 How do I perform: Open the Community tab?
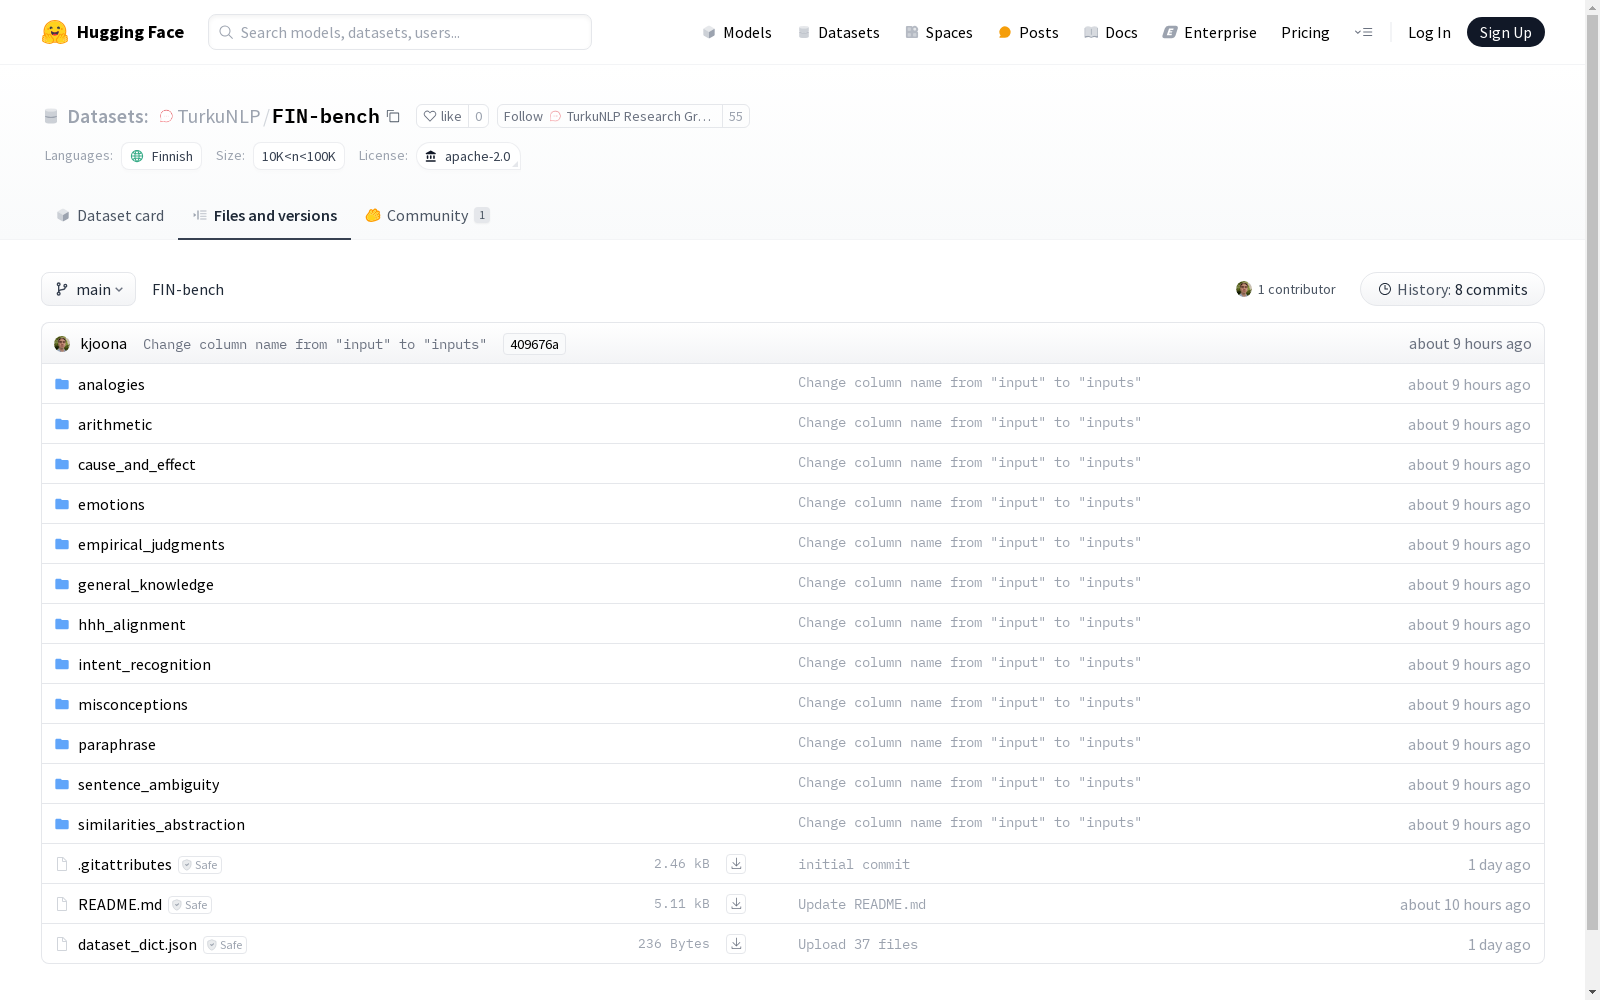pyautogui.click(x=427, y=216)
